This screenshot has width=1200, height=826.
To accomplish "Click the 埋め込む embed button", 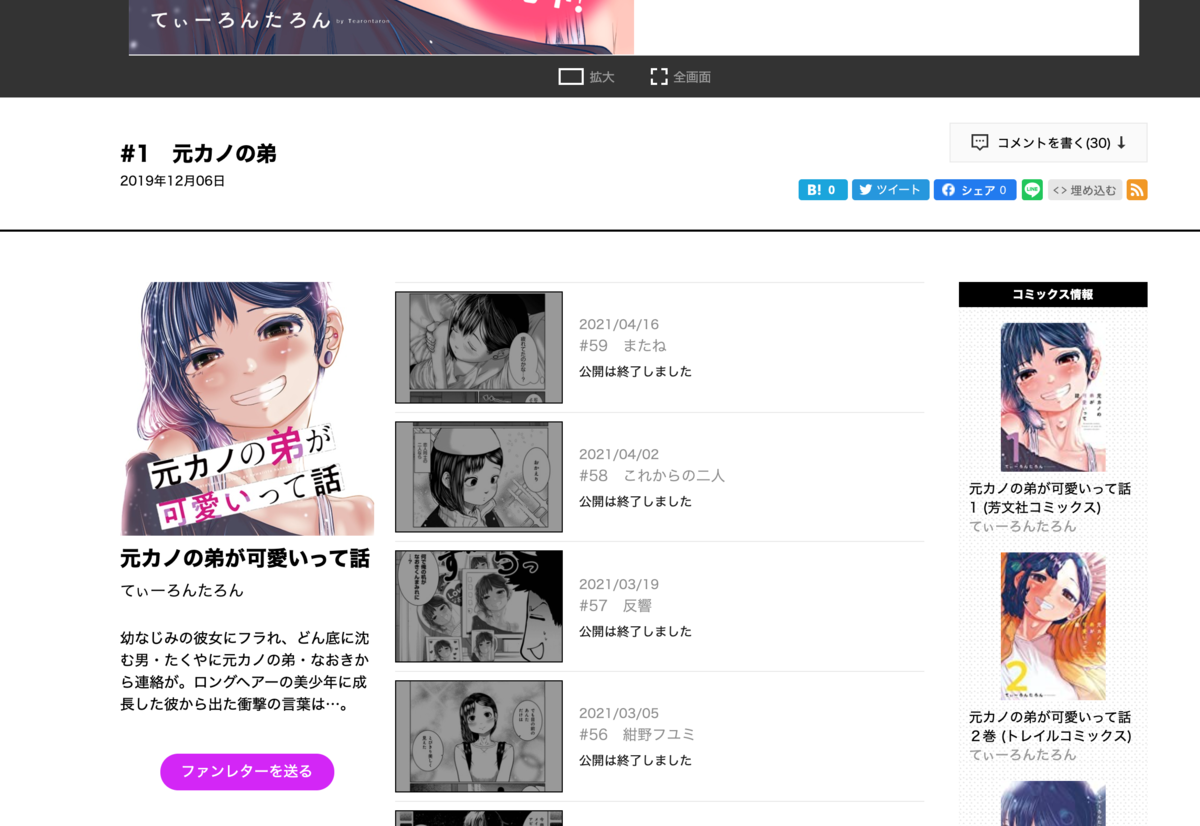I will coord(1085,190).
